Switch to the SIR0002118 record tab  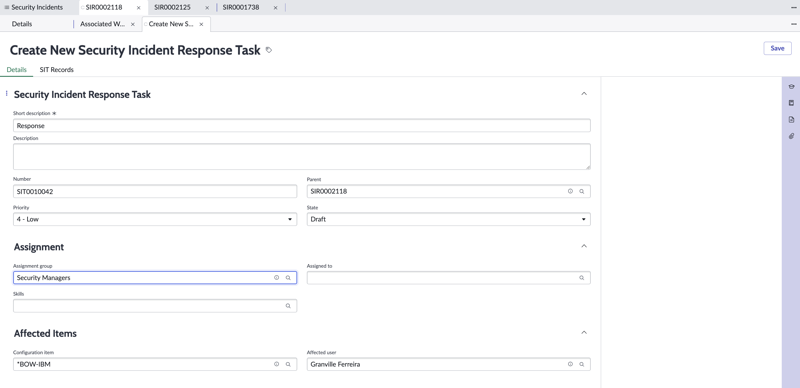tap(104, 8)
